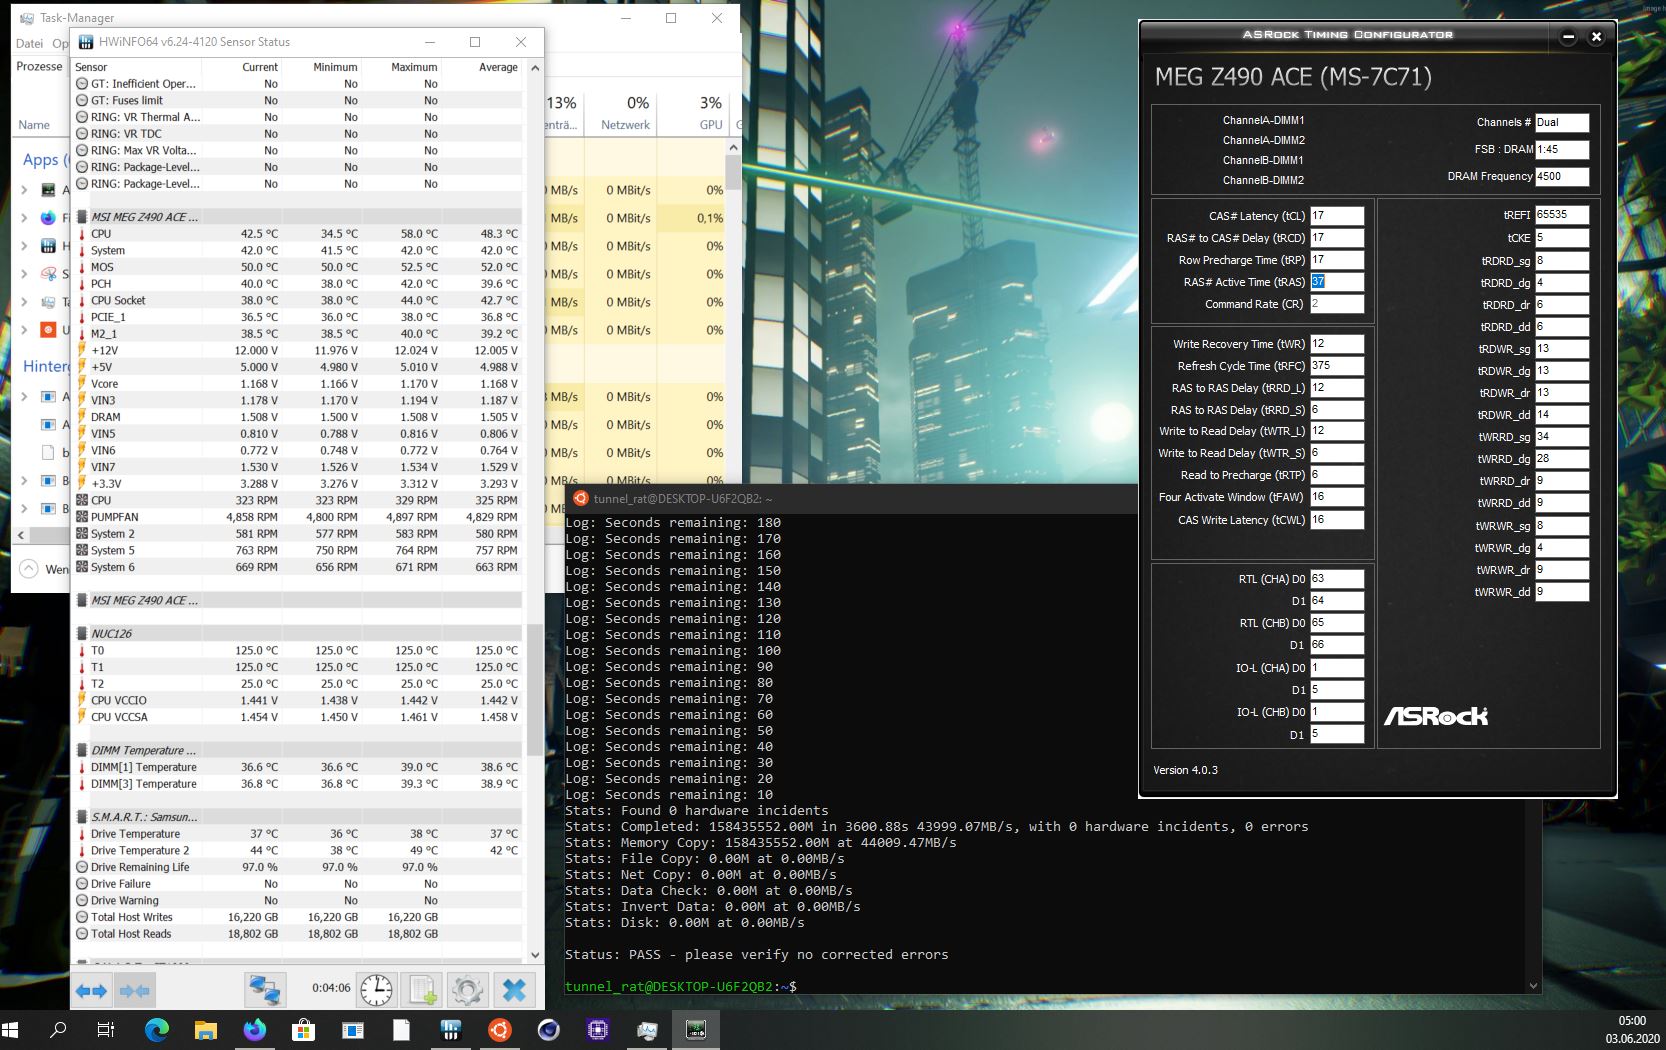Click the tREFI value field
Viewport: 1666px width, 1050px height.
point(1561,215)
